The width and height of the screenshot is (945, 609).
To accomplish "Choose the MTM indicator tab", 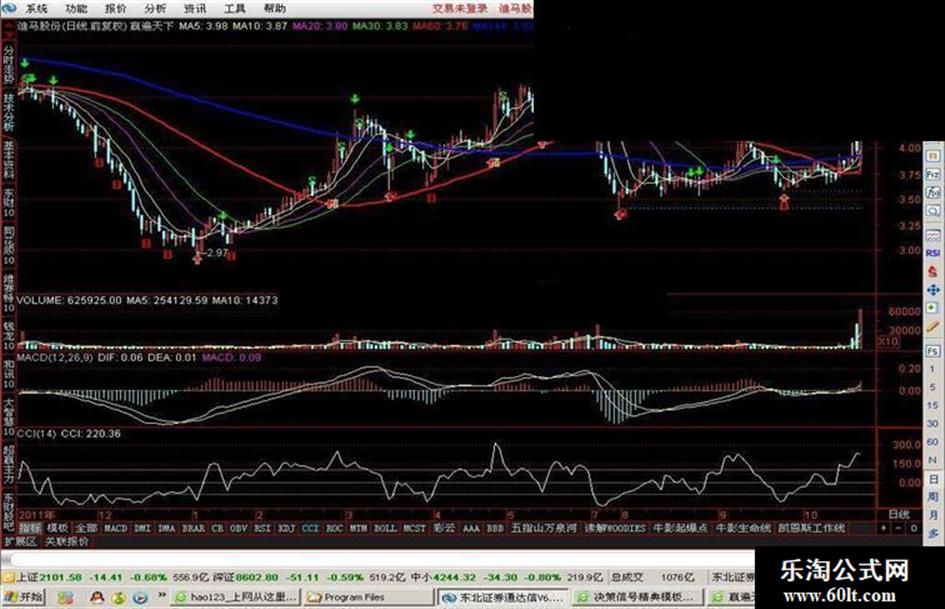I will pyautogui.click(x=359, y=528).
